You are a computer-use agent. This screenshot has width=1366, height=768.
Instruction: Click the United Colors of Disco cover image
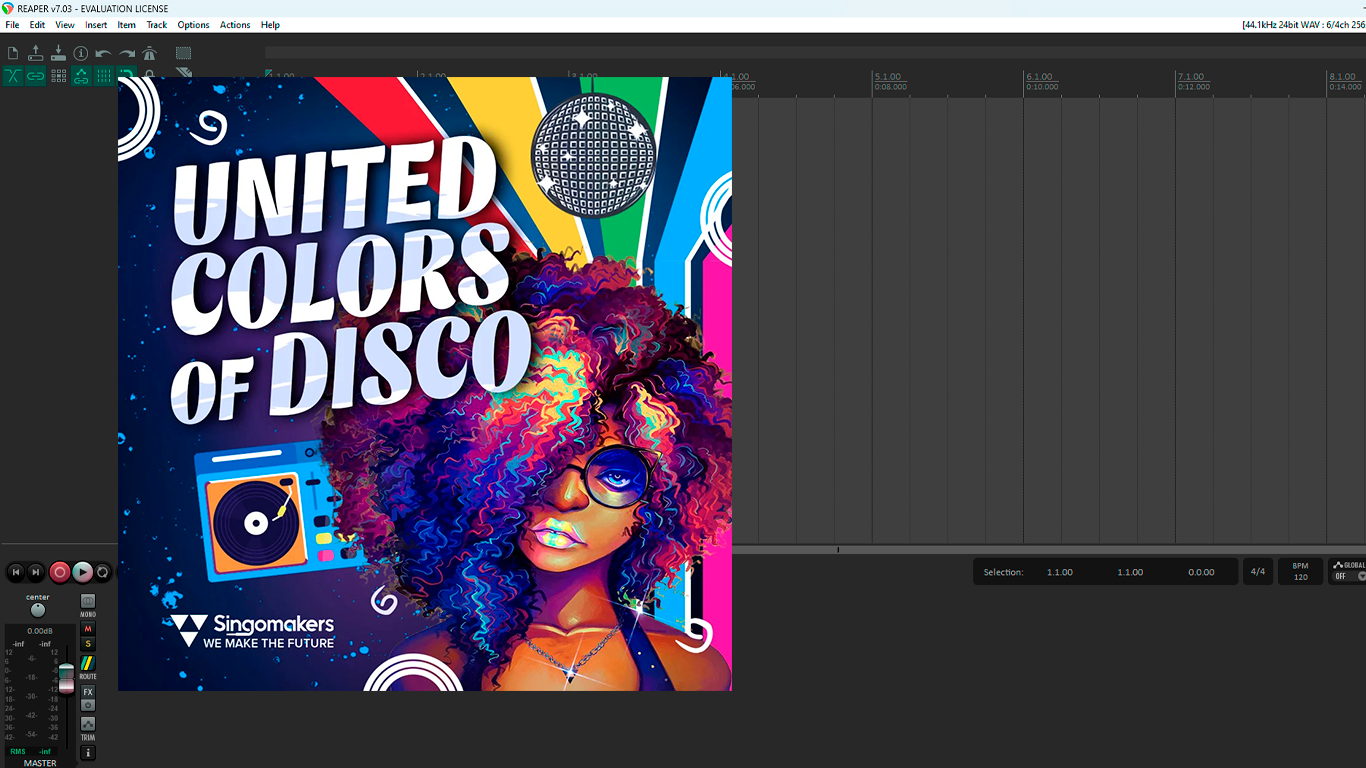[x=425, y=384]
